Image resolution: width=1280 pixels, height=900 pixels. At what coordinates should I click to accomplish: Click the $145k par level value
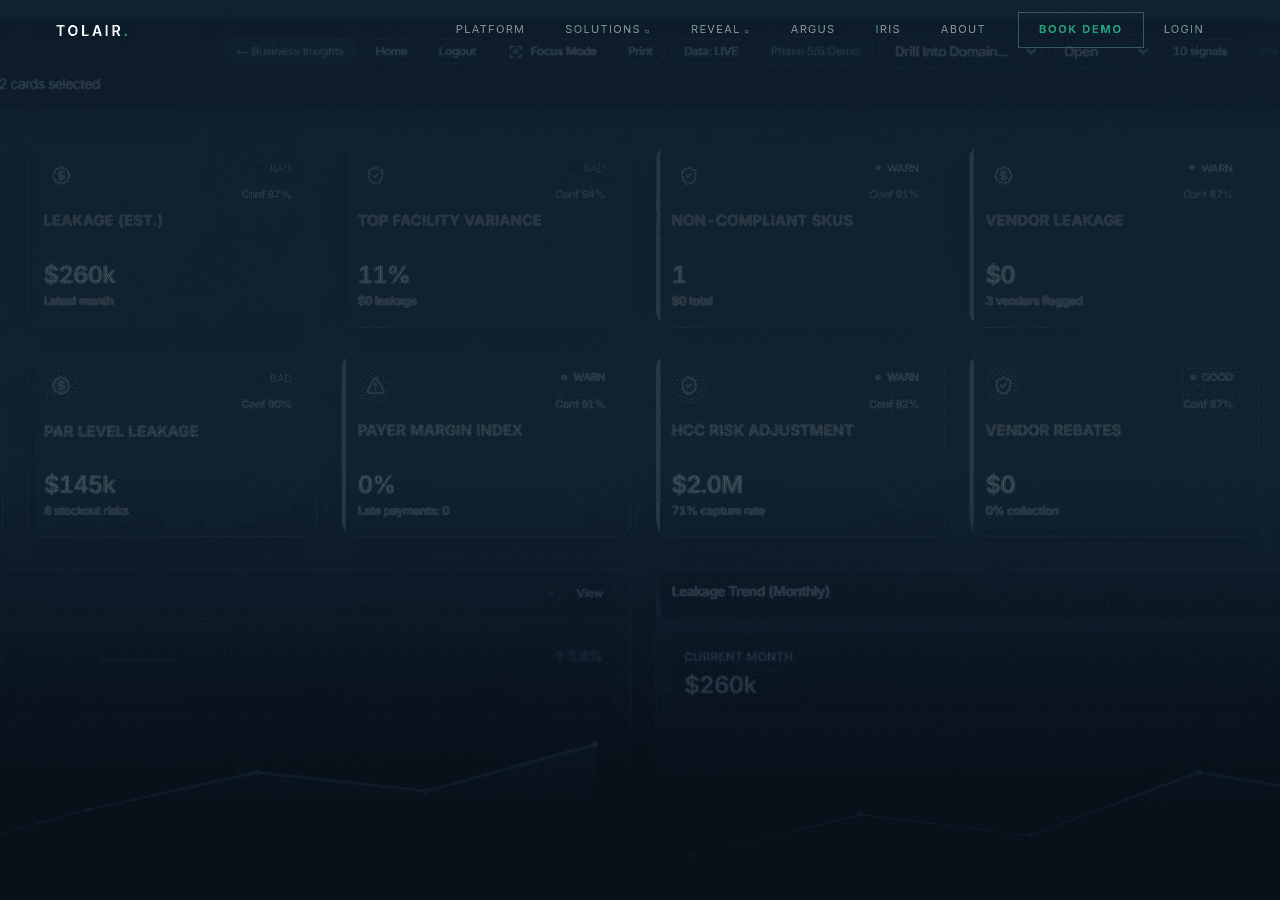pos(80,485)
